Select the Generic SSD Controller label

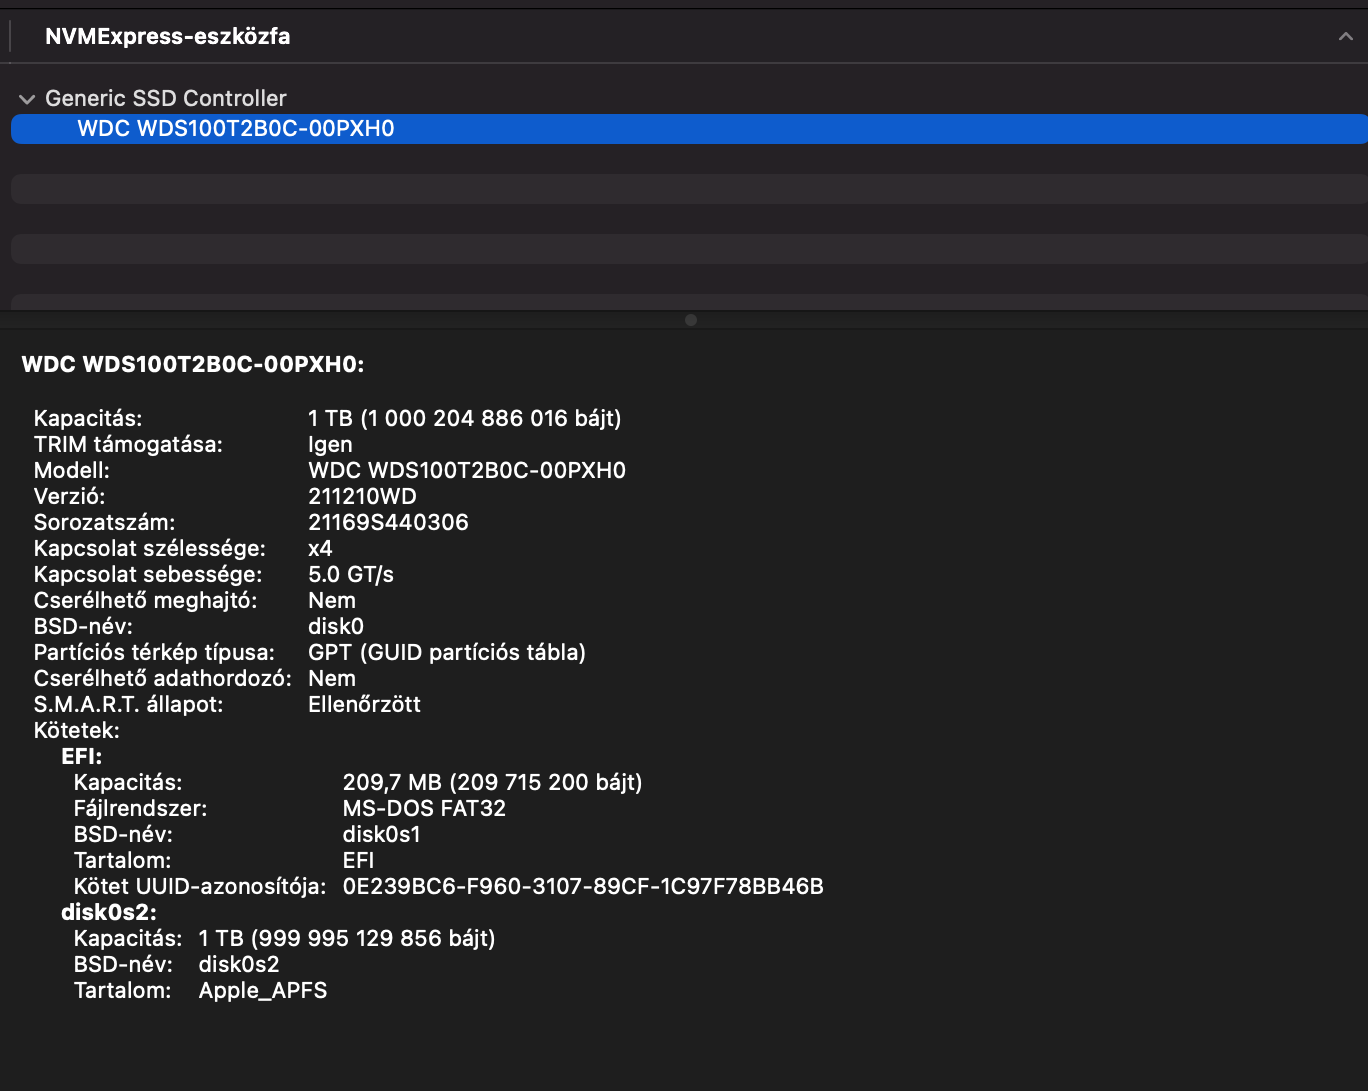pyautogui.click(x=166, y=98)
